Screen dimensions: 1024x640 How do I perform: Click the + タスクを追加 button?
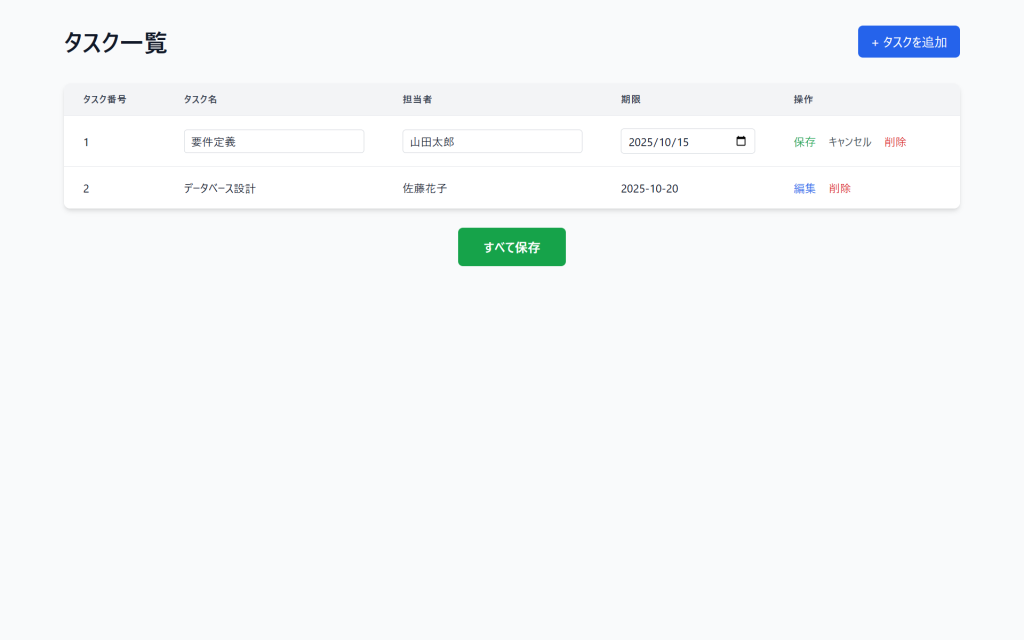pyautogui.click(x=908, y=42)
